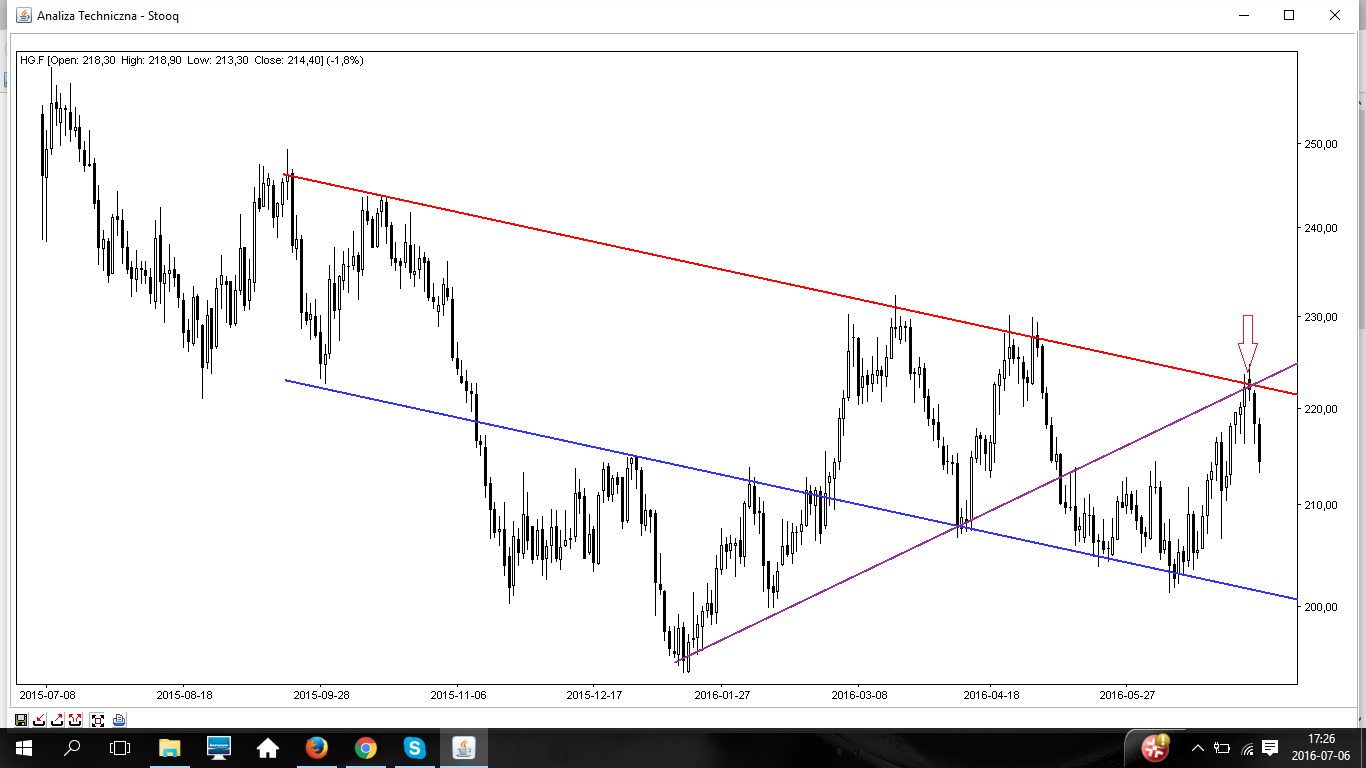Screen dimensions: 1366x768
Task: Click the floppy disk save icon
Action: coord(21,719)
